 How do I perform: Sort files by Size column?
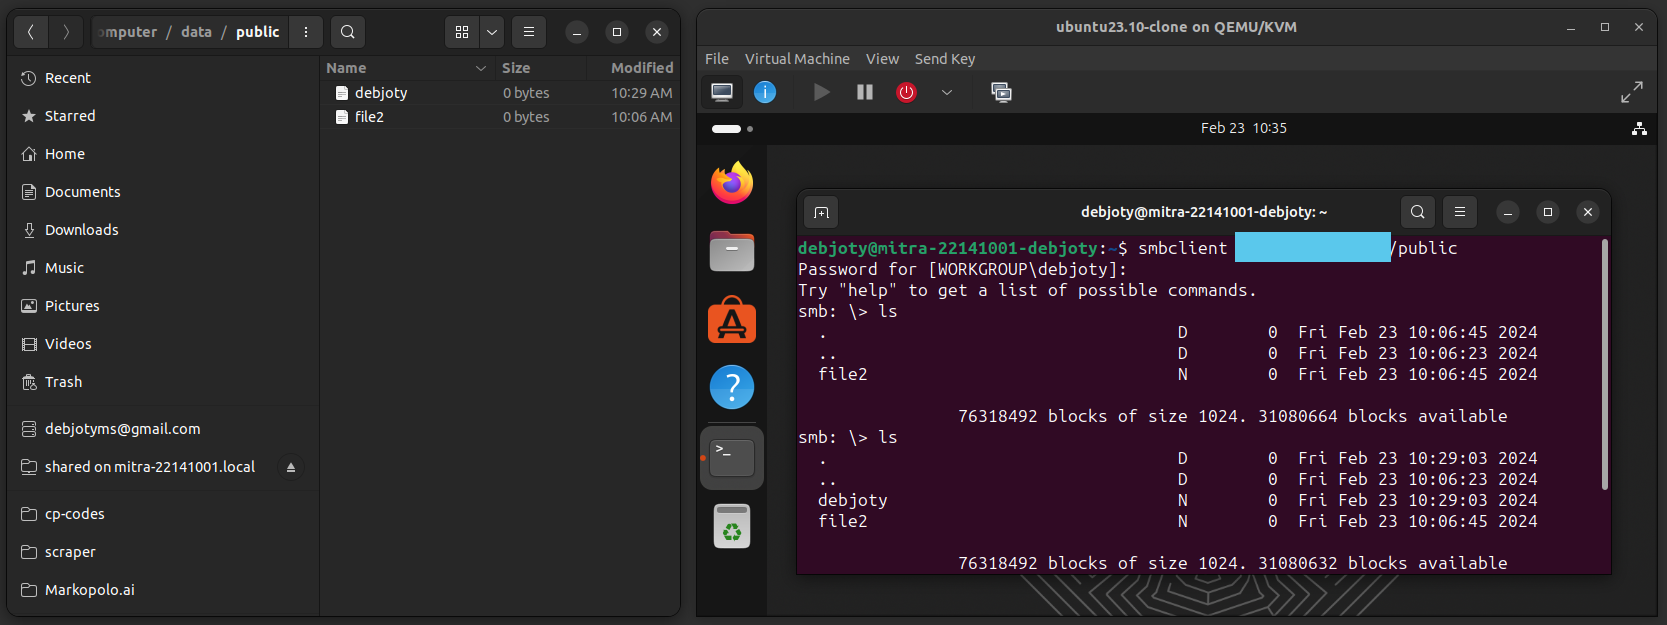click(x=540, y=68)
